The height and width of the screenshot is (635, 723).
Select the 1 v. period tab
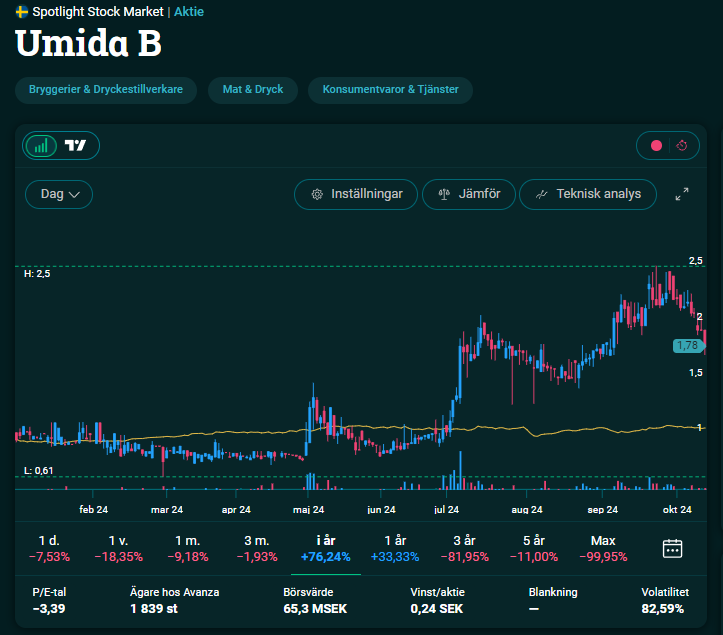[119, 548]
